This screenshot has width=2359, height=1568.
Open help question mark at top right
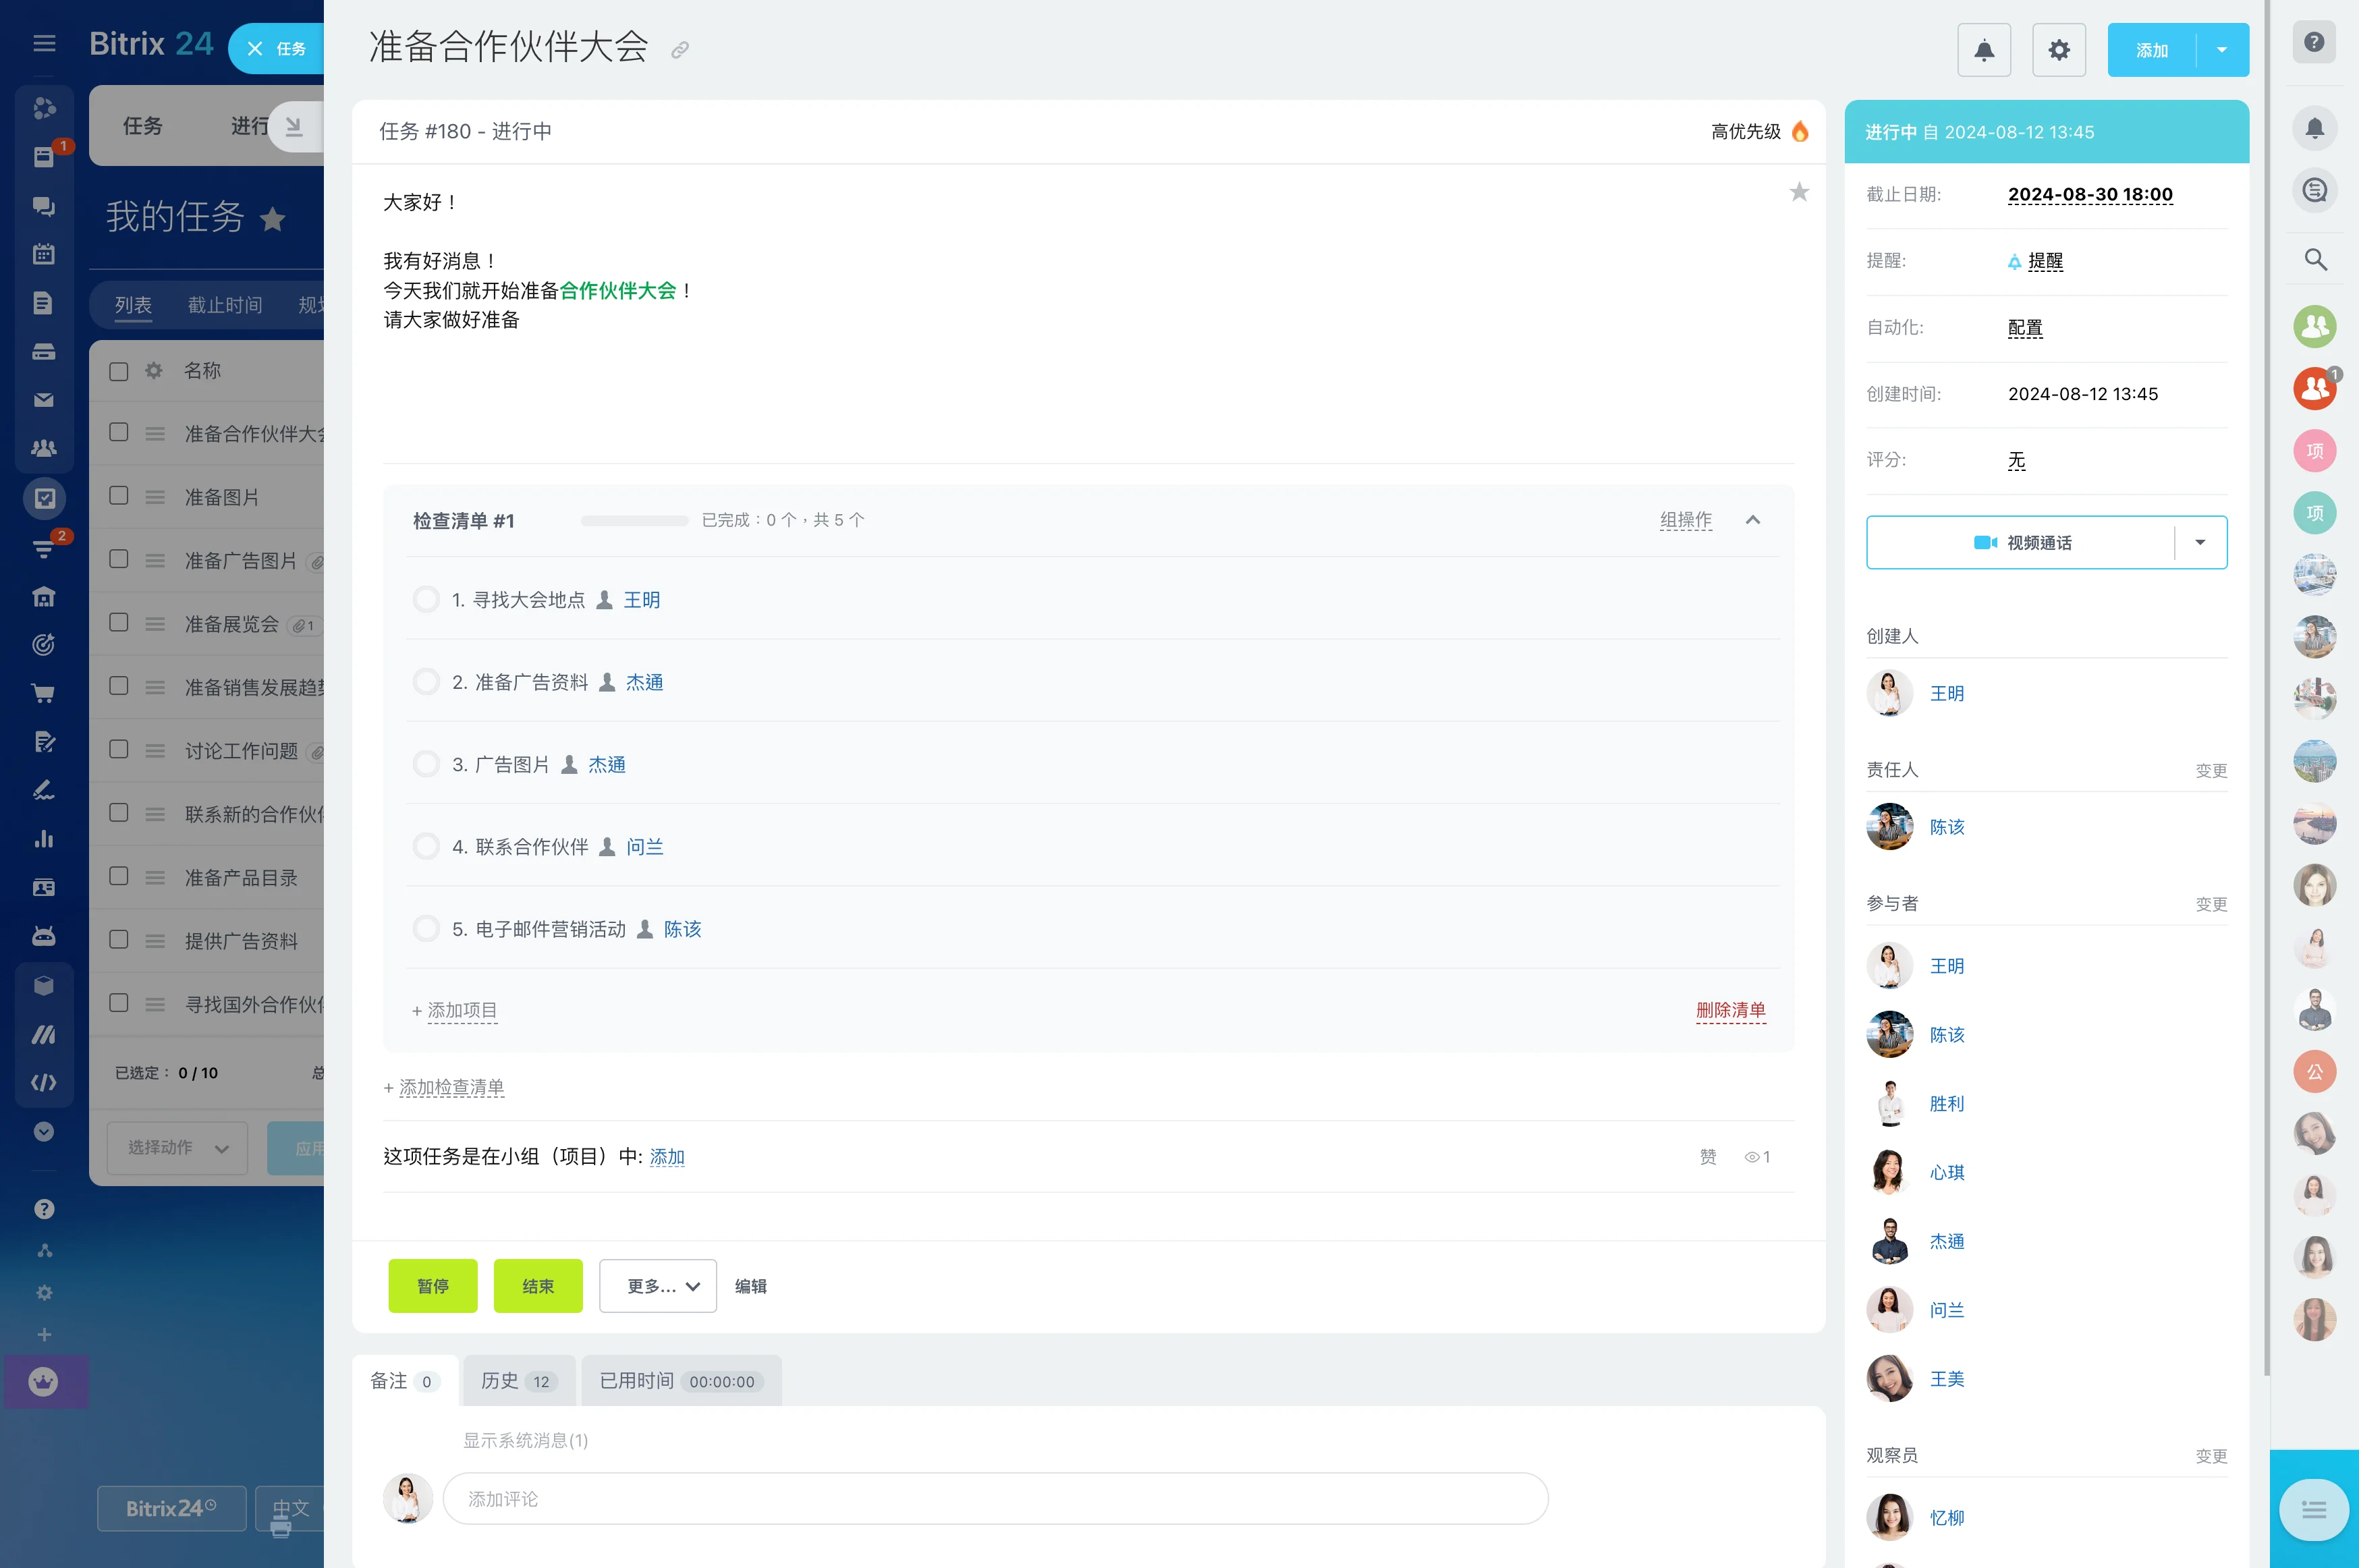pyautogui.click(x=2314, y=42)
